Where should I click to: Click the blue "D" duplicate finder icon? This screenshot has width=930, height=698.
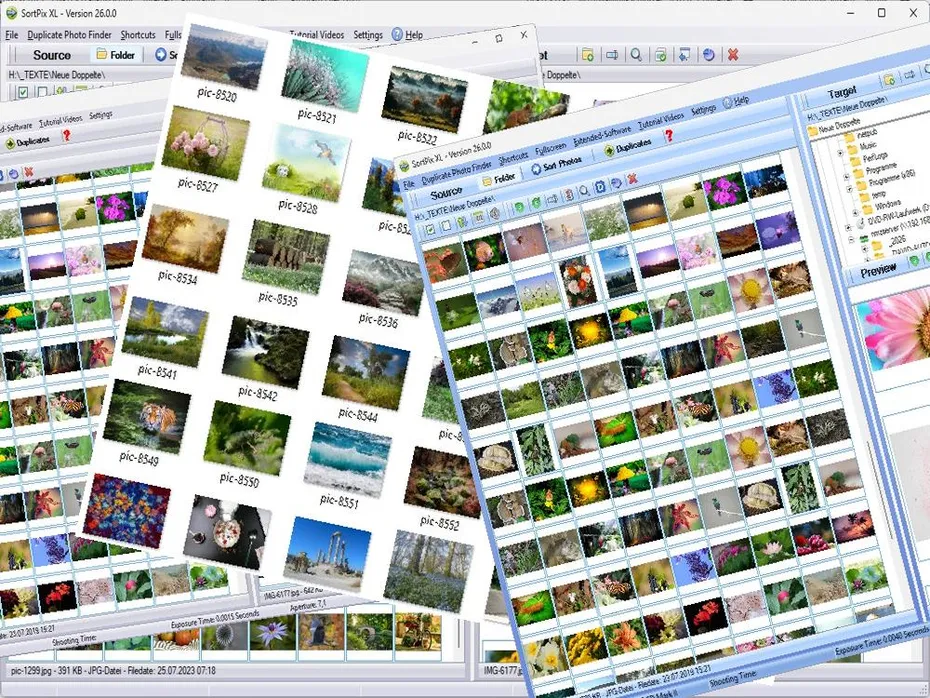[600, 186]
